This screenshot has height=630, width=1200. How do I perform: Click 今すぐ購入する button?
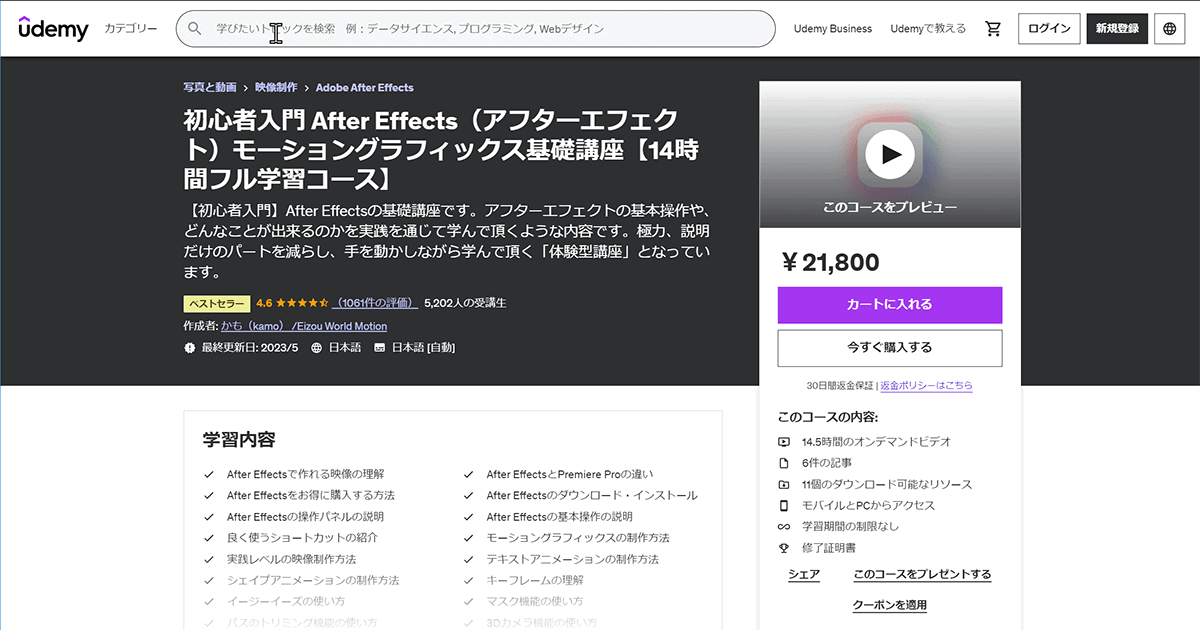click(890, 348)
